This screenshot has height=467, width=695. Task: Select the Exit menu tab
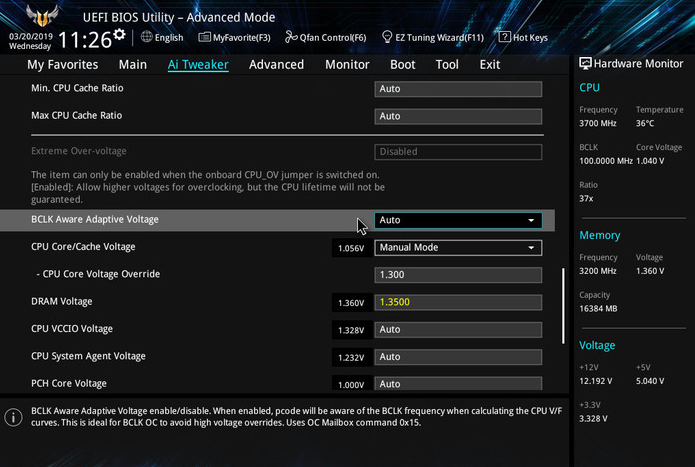tap(490, 64)
